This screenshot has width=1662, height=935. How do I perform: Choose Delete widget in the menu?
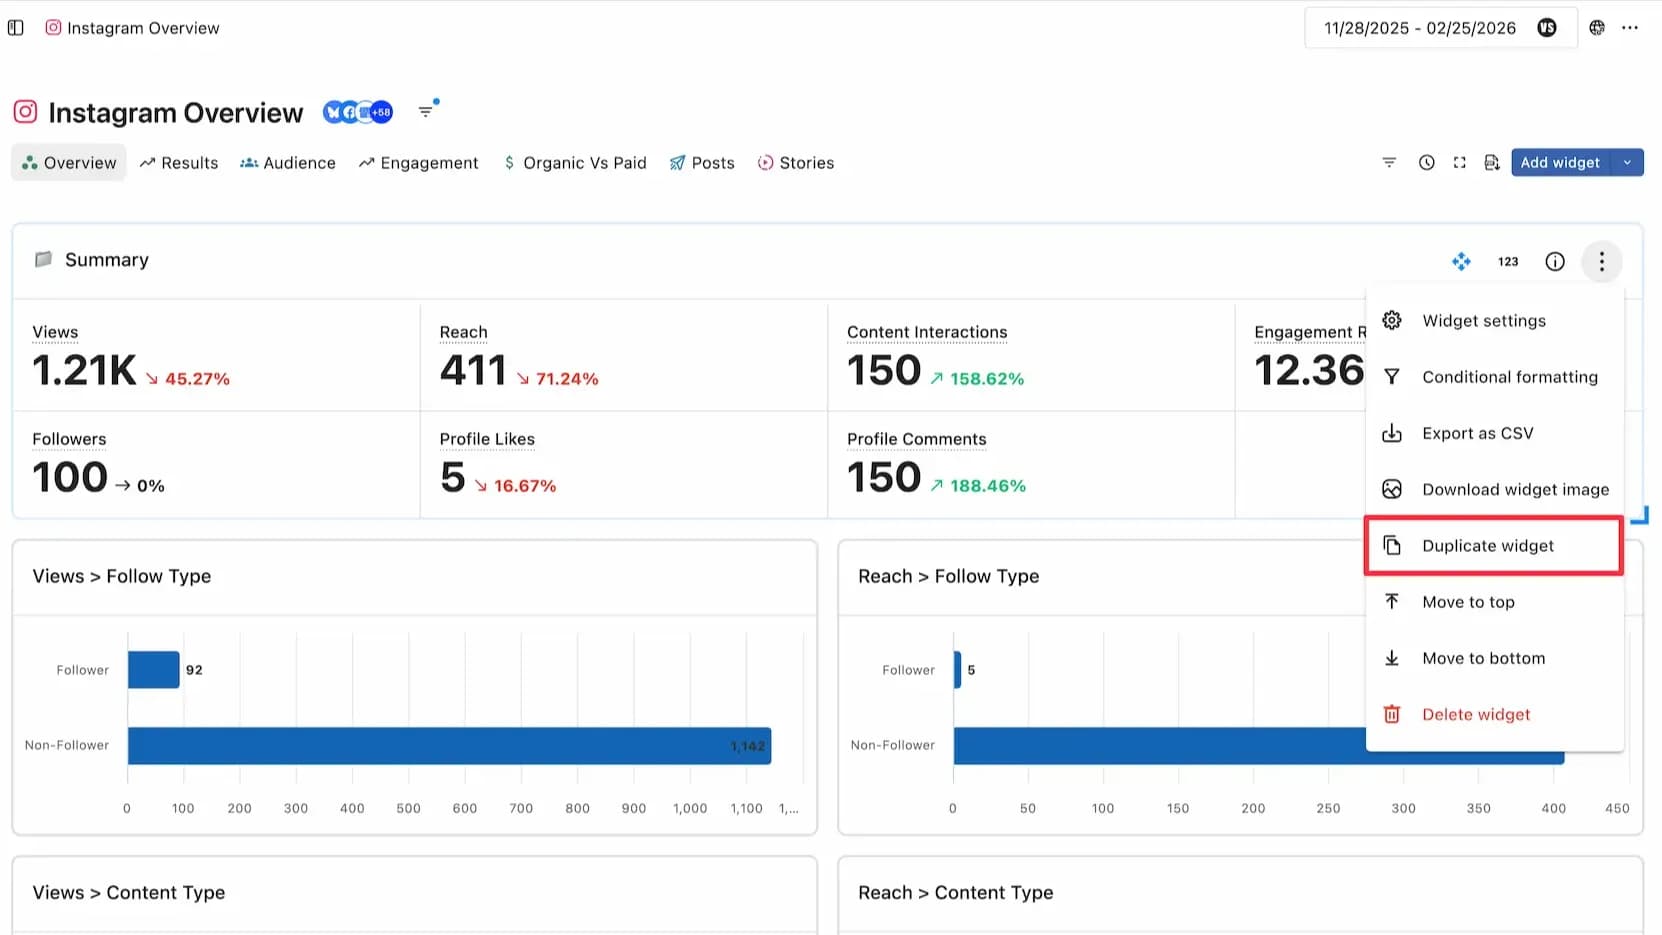tap(1476, 715)
